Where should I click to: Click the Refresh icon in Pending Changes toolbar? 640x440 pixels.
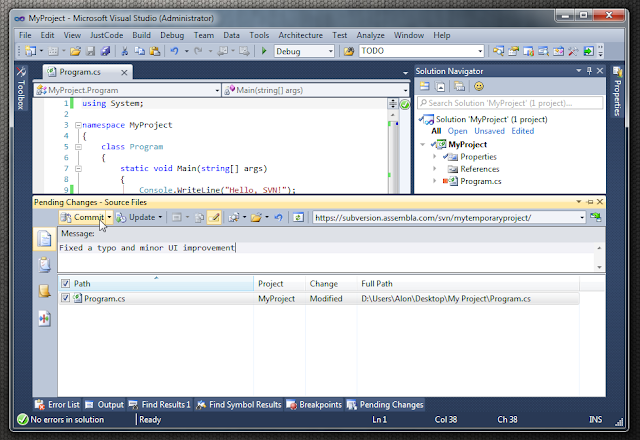[298, 218]
